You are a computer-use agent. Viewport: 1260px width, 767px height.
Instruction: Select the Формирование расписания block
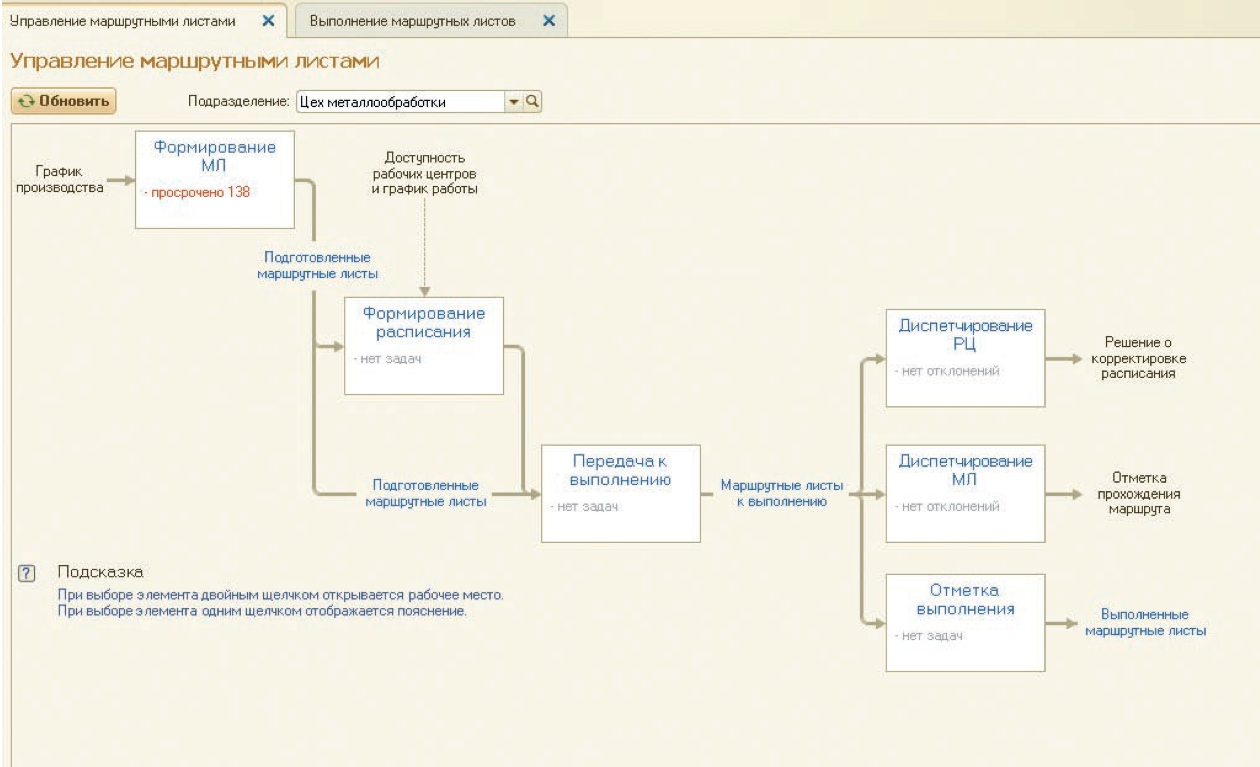click(x=423, y=345)
